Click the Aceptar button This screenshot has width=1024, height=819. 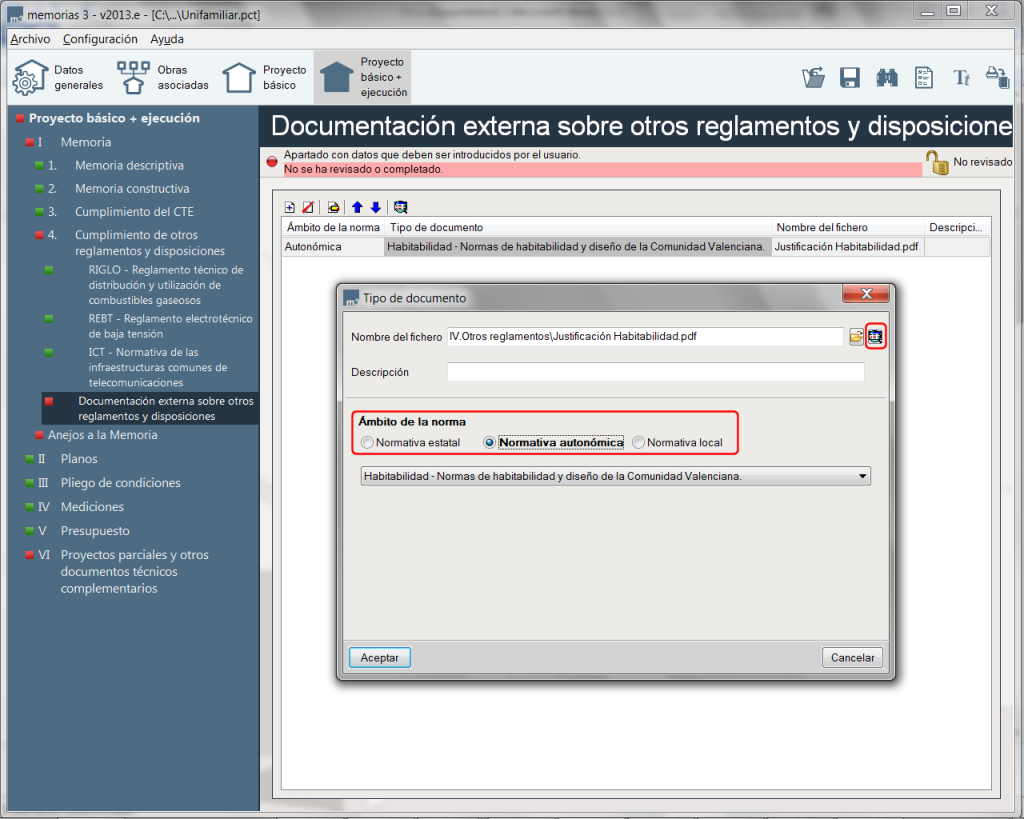tap(379, 658)
